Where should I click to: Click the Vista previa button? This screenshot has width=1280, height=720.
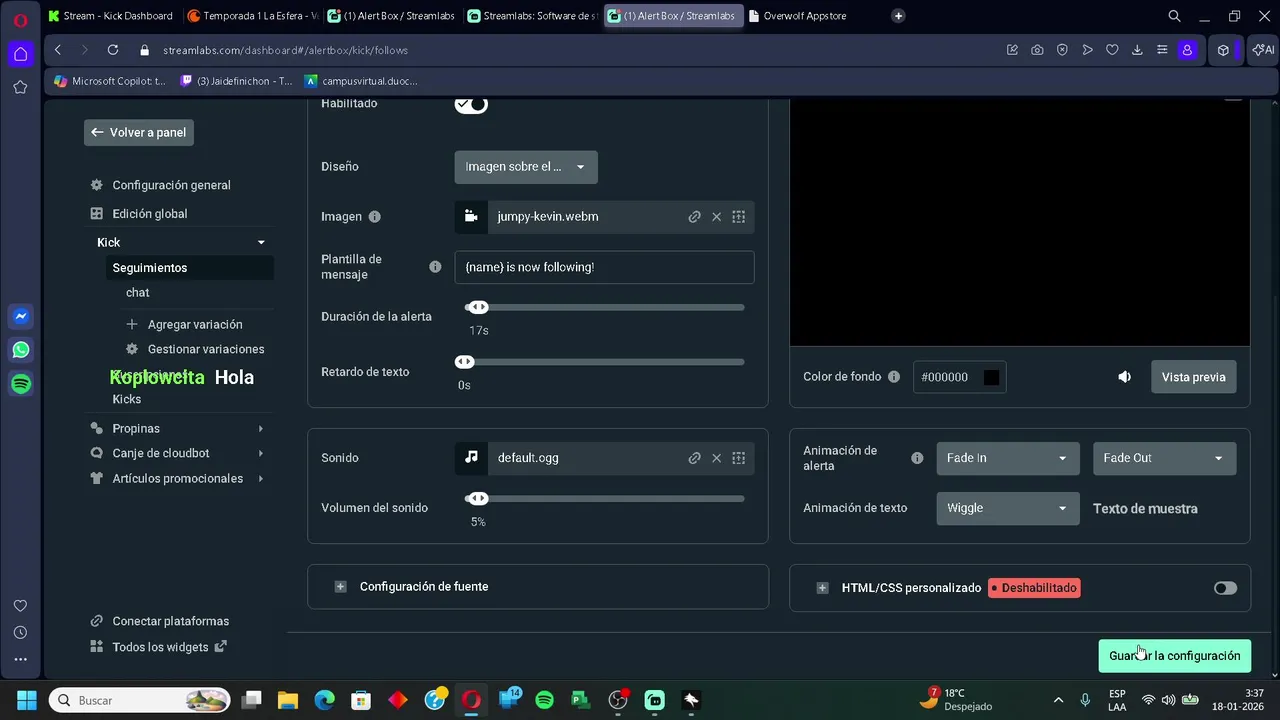(x=1194, y=377)
